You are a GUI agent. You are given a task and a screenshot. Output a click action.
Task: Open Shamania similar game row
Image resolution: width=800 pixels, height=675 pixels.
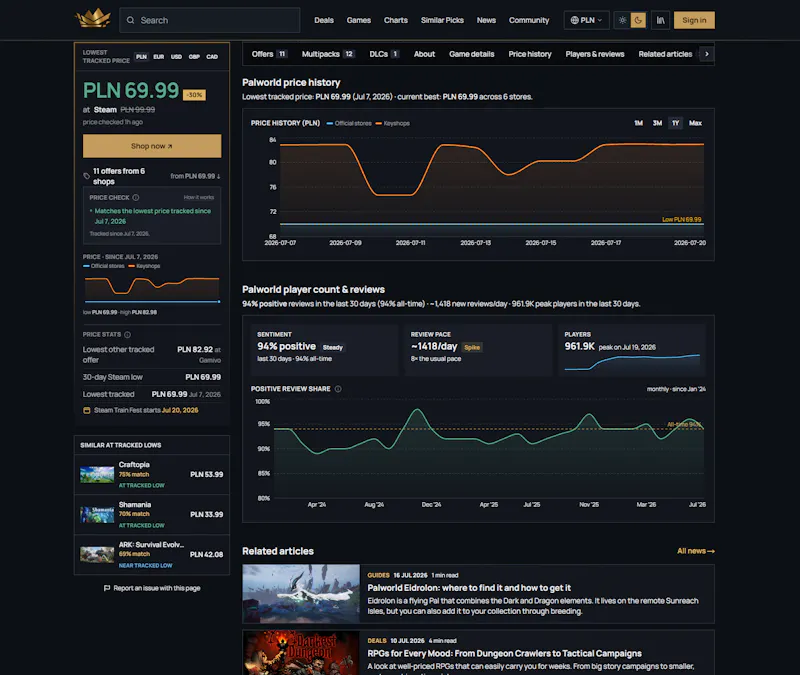point(152,514)
